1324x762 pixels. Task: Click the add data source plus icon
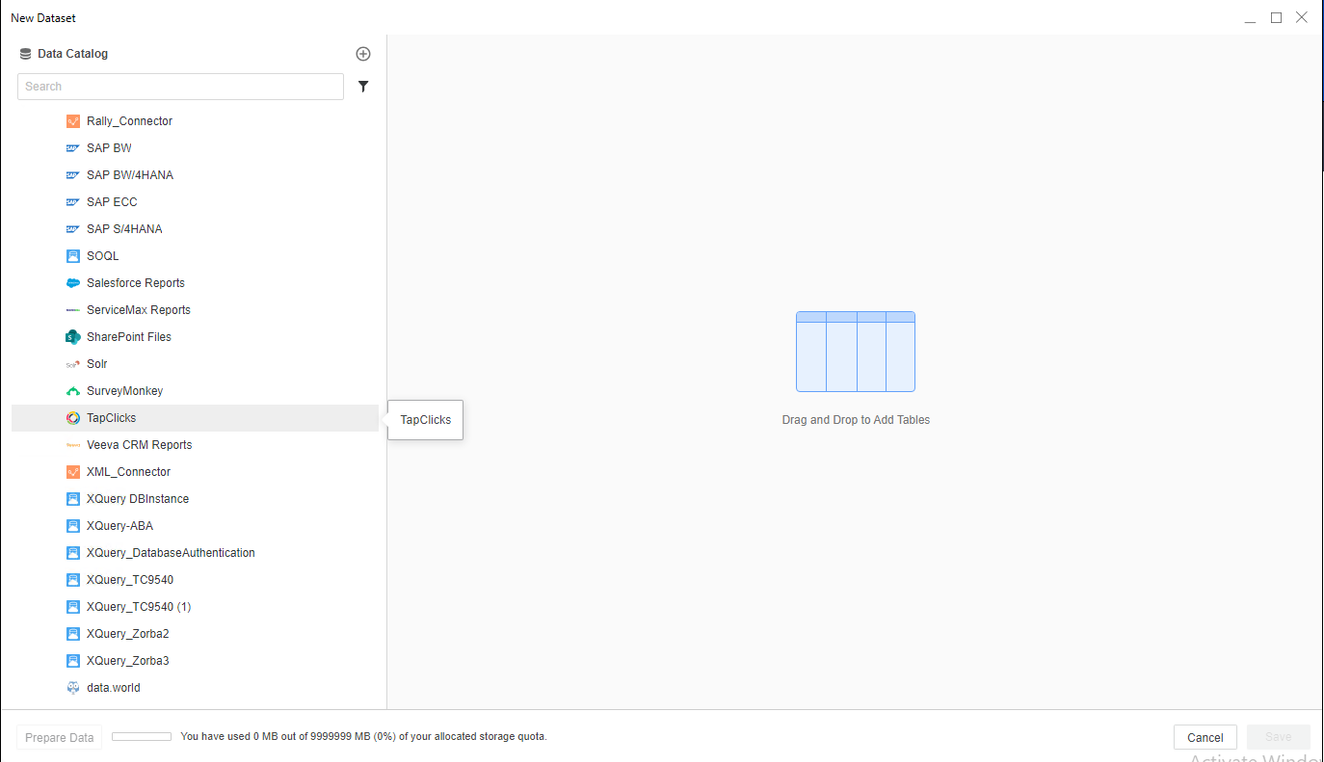(363, 54)
